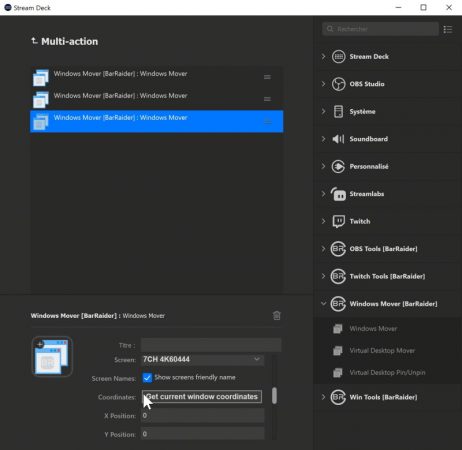462x450 pixels.
Task: Click OBS Studio label
Action: coord(367,84)
